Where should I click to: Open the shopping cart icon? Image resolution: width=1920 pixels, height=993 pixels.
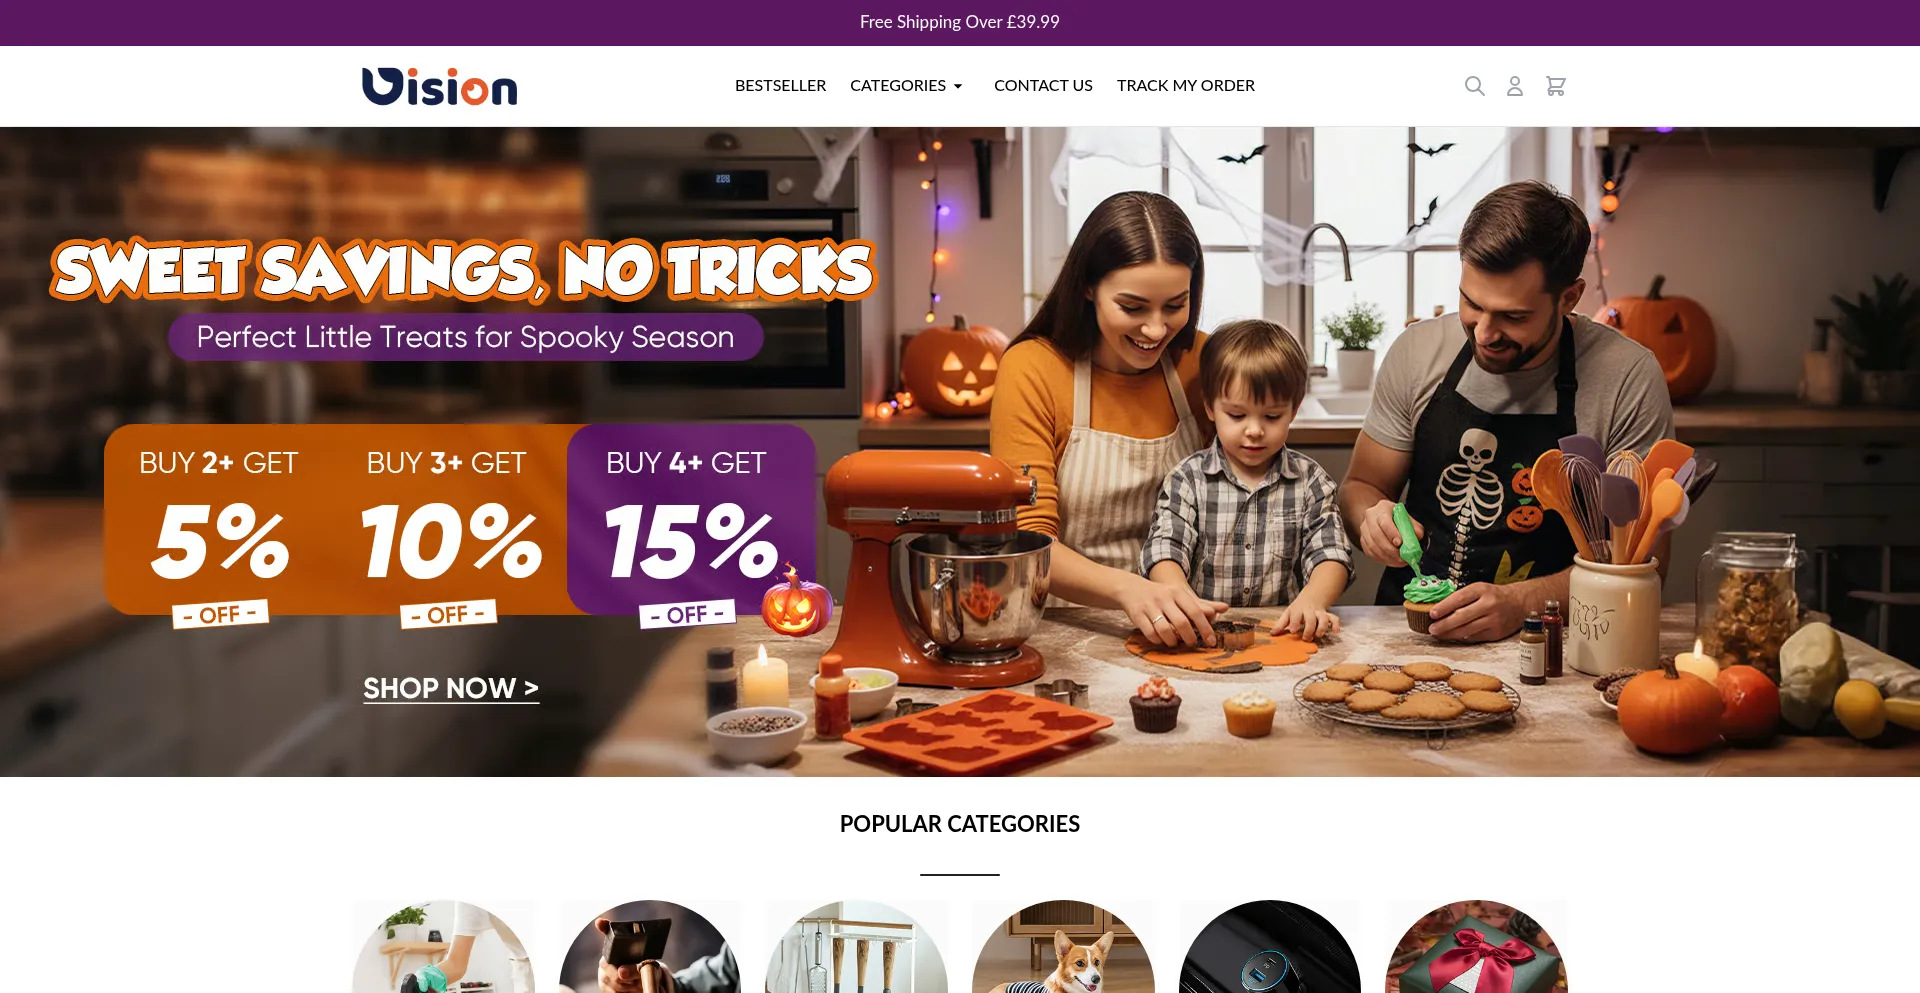click(1556, 86)
